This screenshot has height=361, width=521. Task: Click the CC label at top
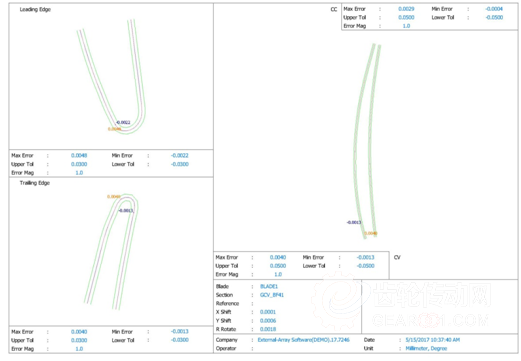point(334,9)
